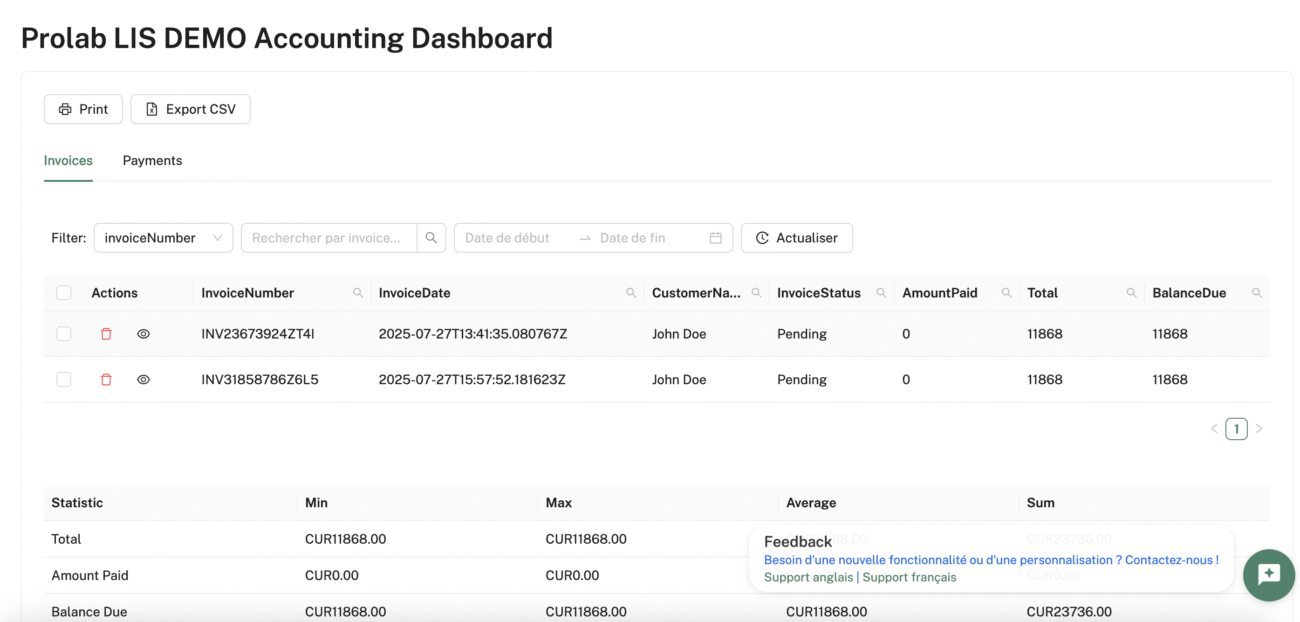
Task: Go to the next page with the right chevron
Action: tap(1259, 429)
